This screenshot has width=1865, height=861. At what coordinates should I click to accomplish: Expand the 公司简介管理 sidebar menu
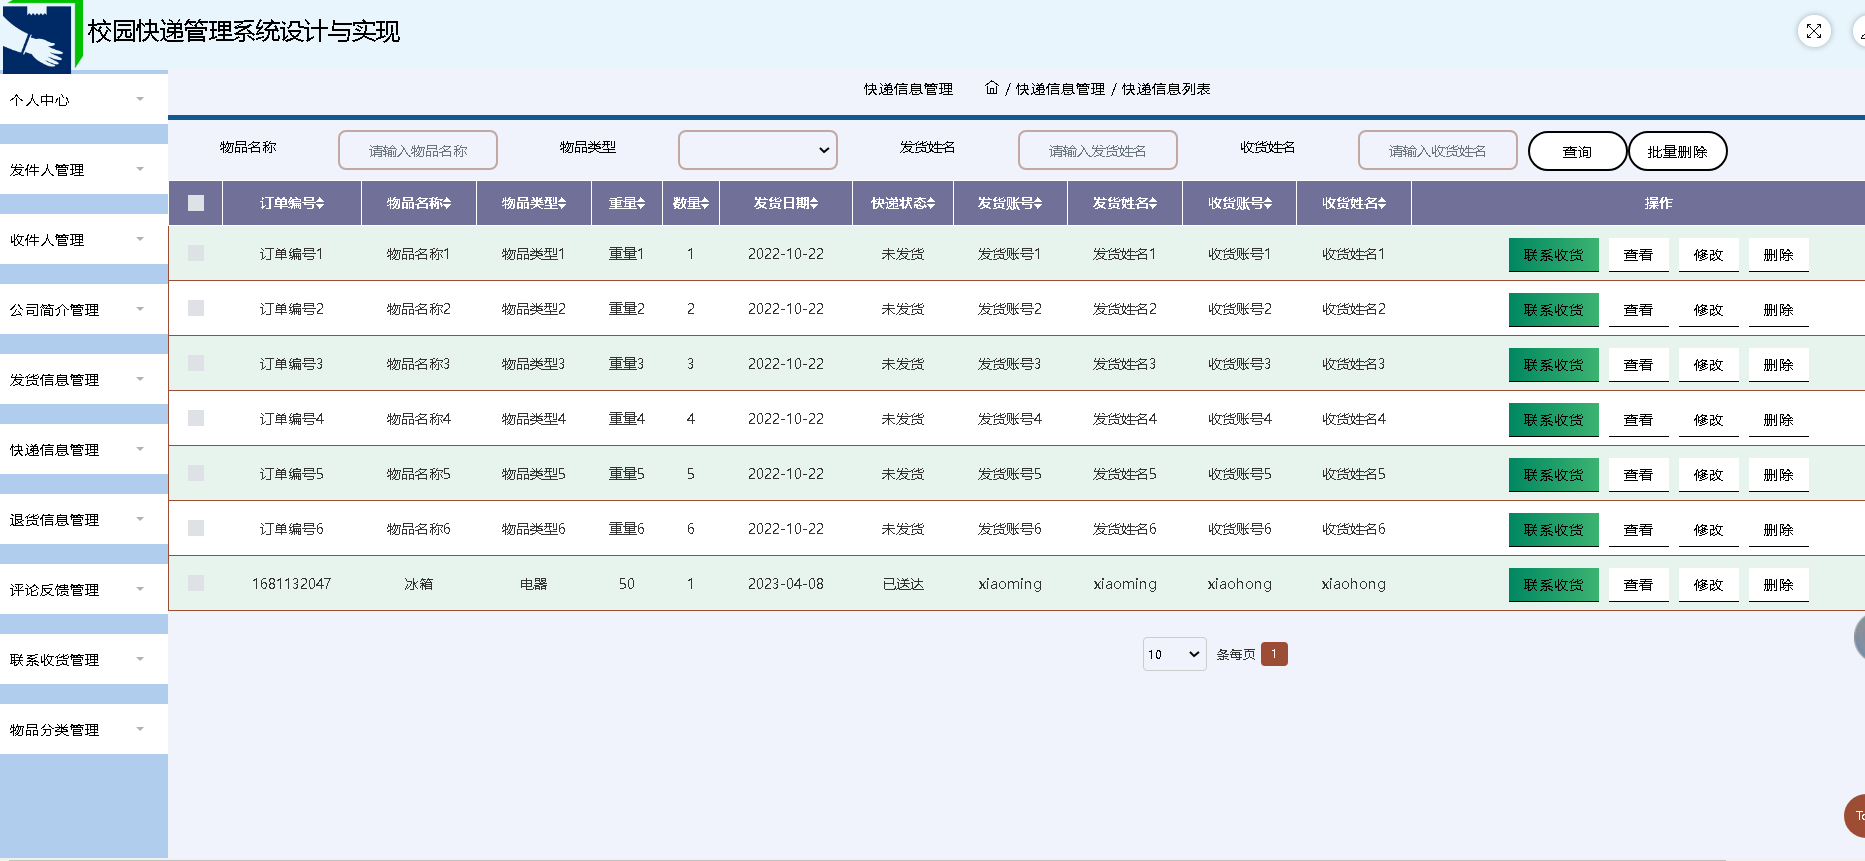pos(84,310)
